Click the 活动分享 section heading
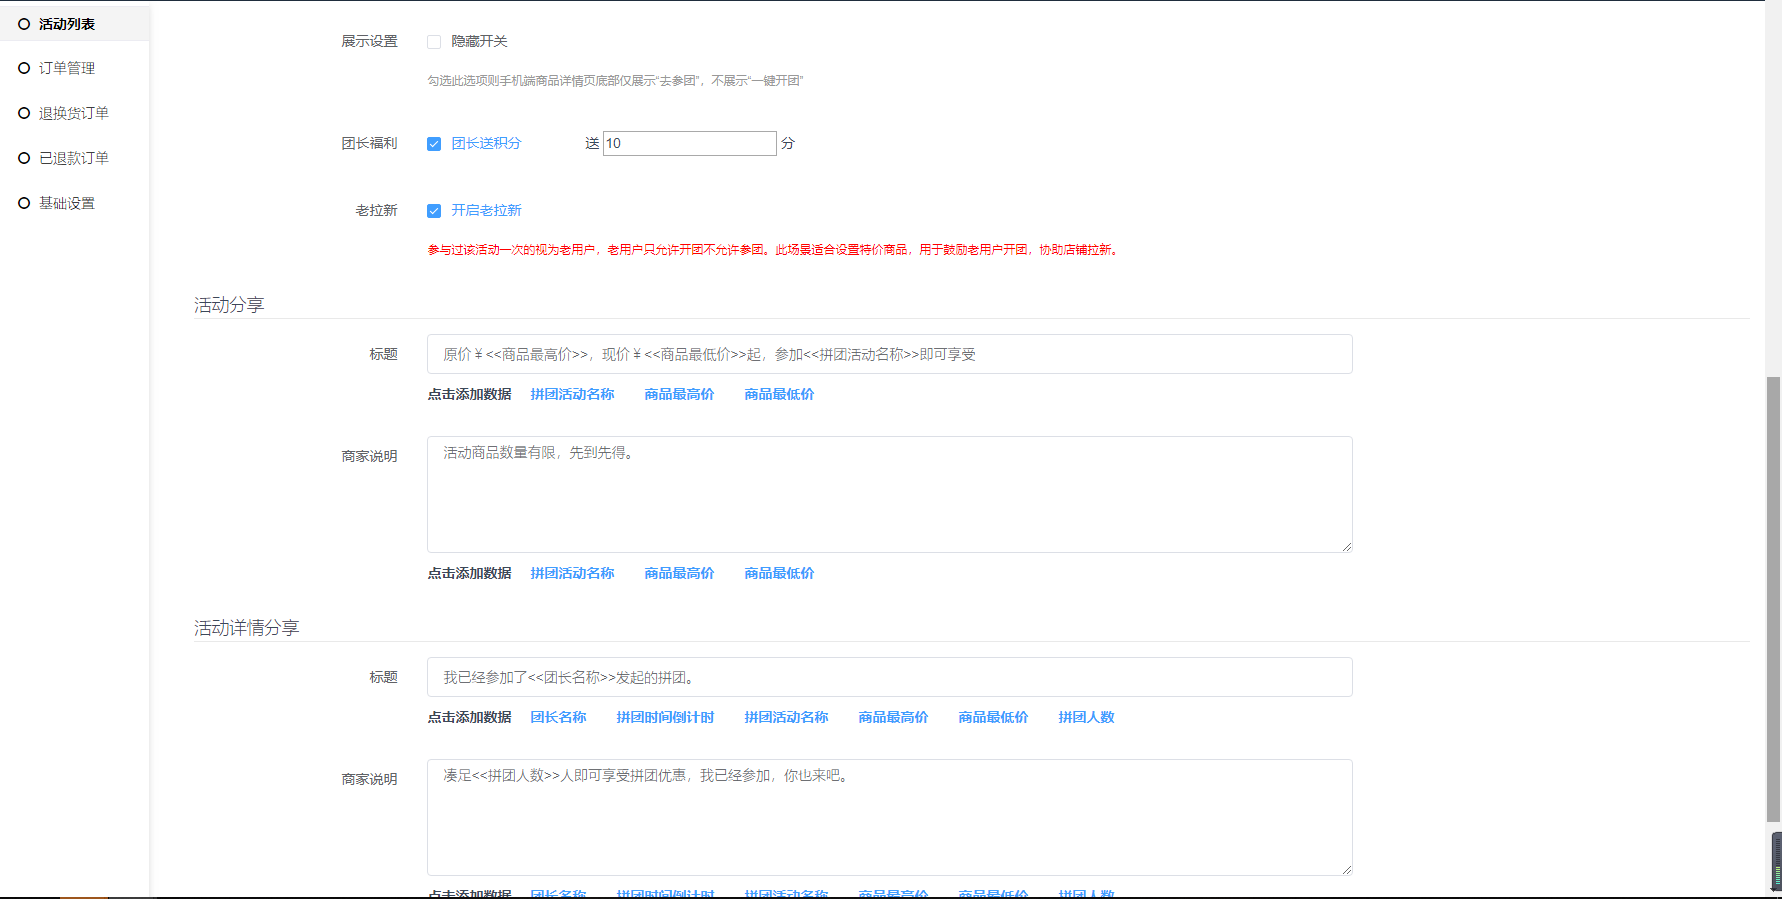The width and height of the screenshot is (1782, 899). pyautogui.click(x=229, y=305)
